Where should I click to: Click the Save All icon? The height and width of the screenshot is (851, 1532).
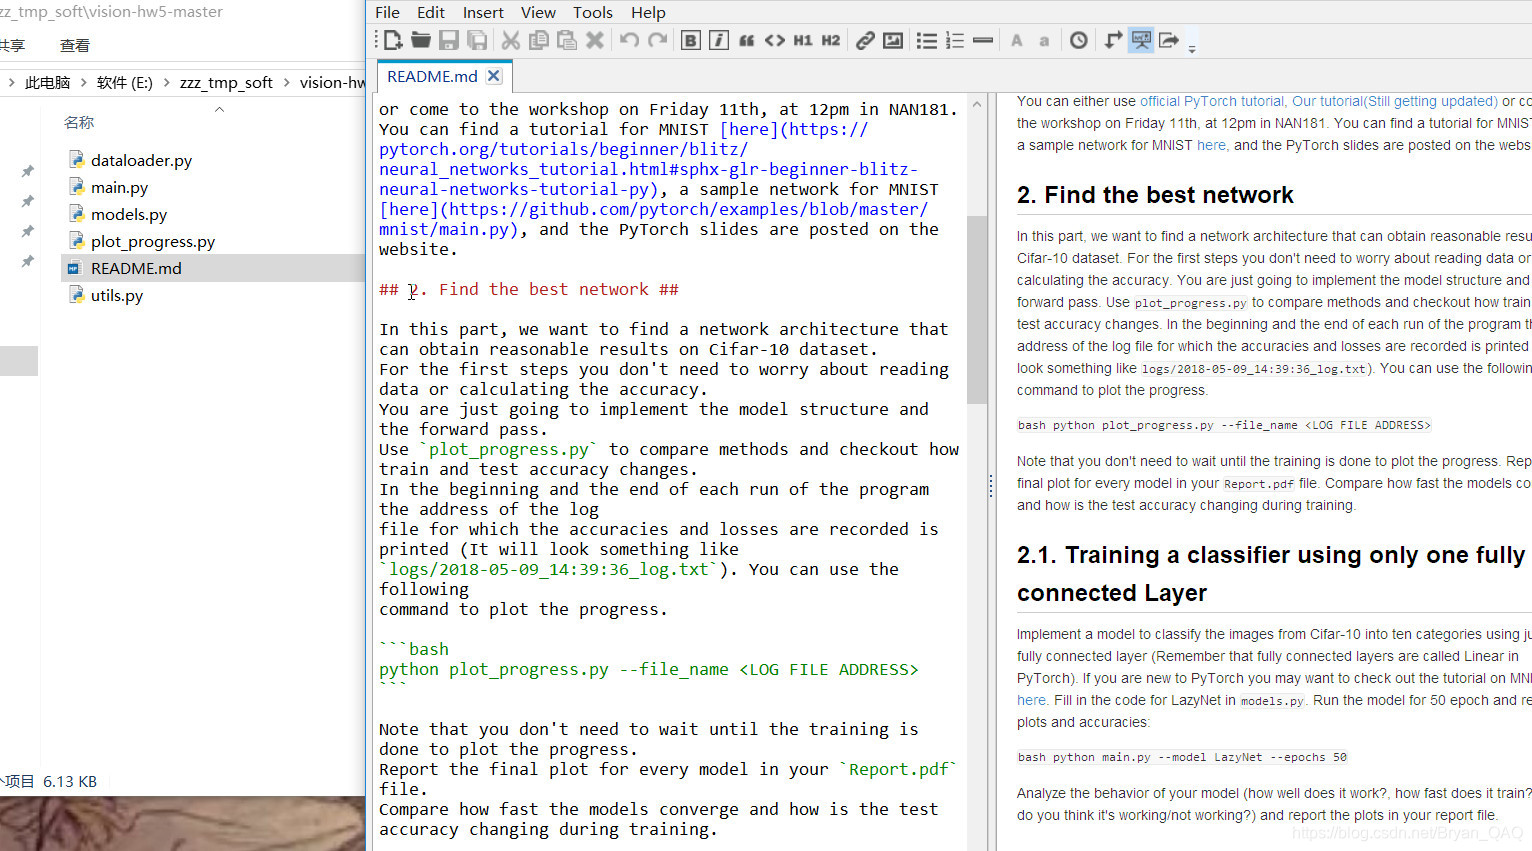(477, 40)
